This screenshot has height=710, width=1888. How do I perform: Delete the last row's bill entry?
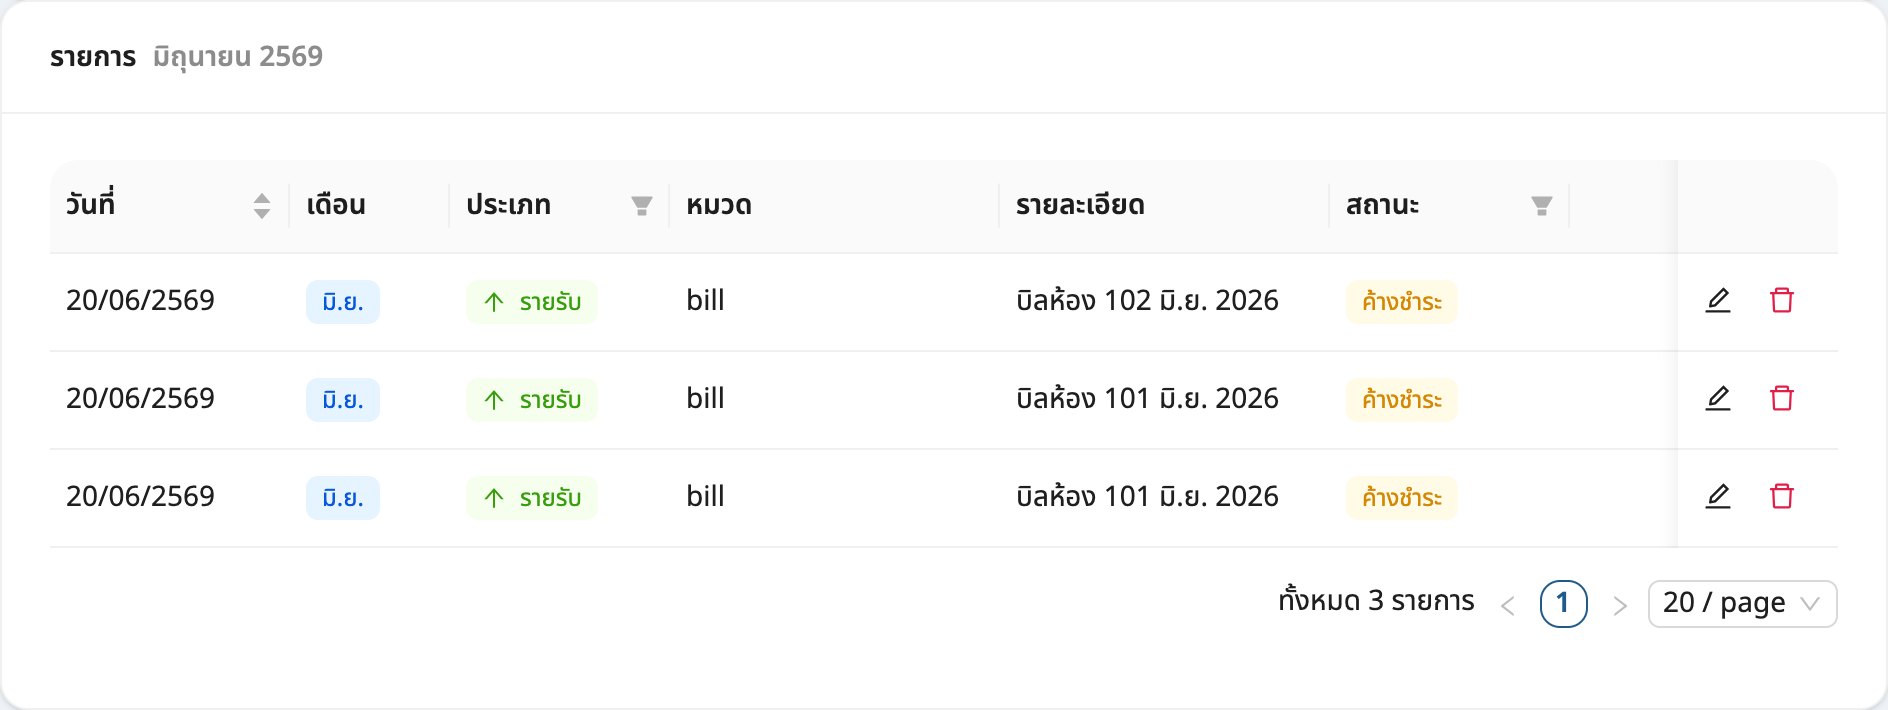(1782, 496)
